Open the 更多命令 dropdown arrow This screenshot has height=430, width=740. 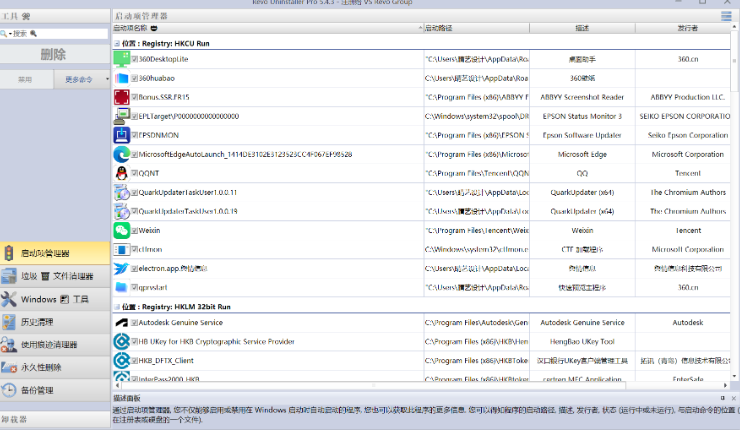pos(107,79)
